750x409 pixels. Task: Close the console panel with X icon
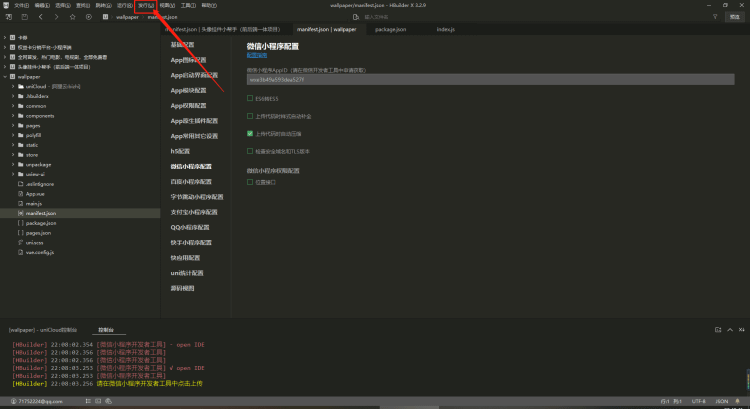click(x=741, y=330)
